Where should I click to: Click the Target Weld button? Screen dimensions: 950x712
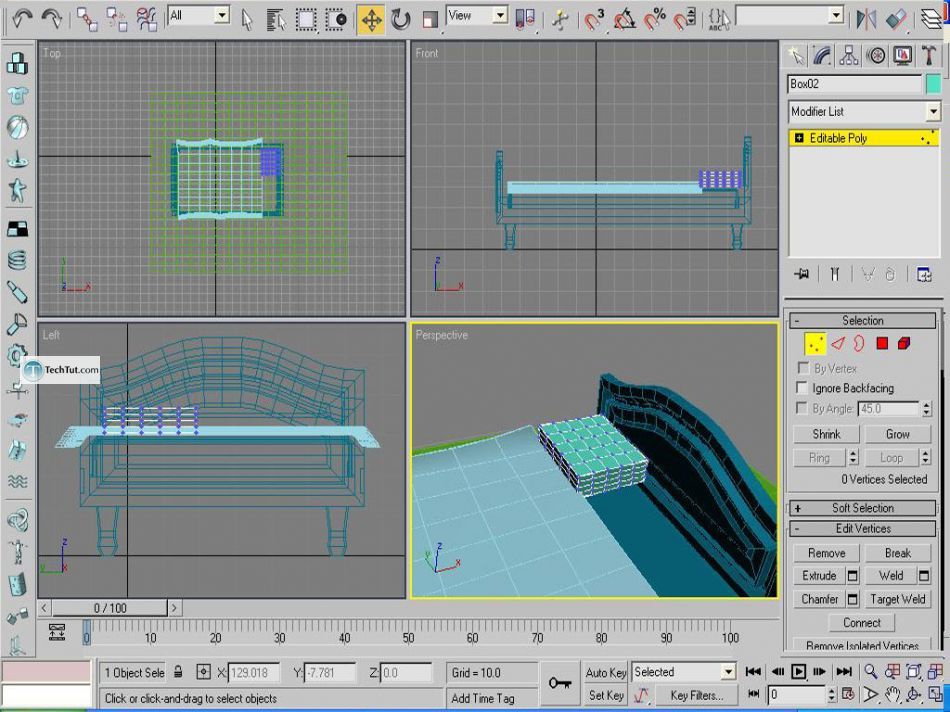[897, 599]
